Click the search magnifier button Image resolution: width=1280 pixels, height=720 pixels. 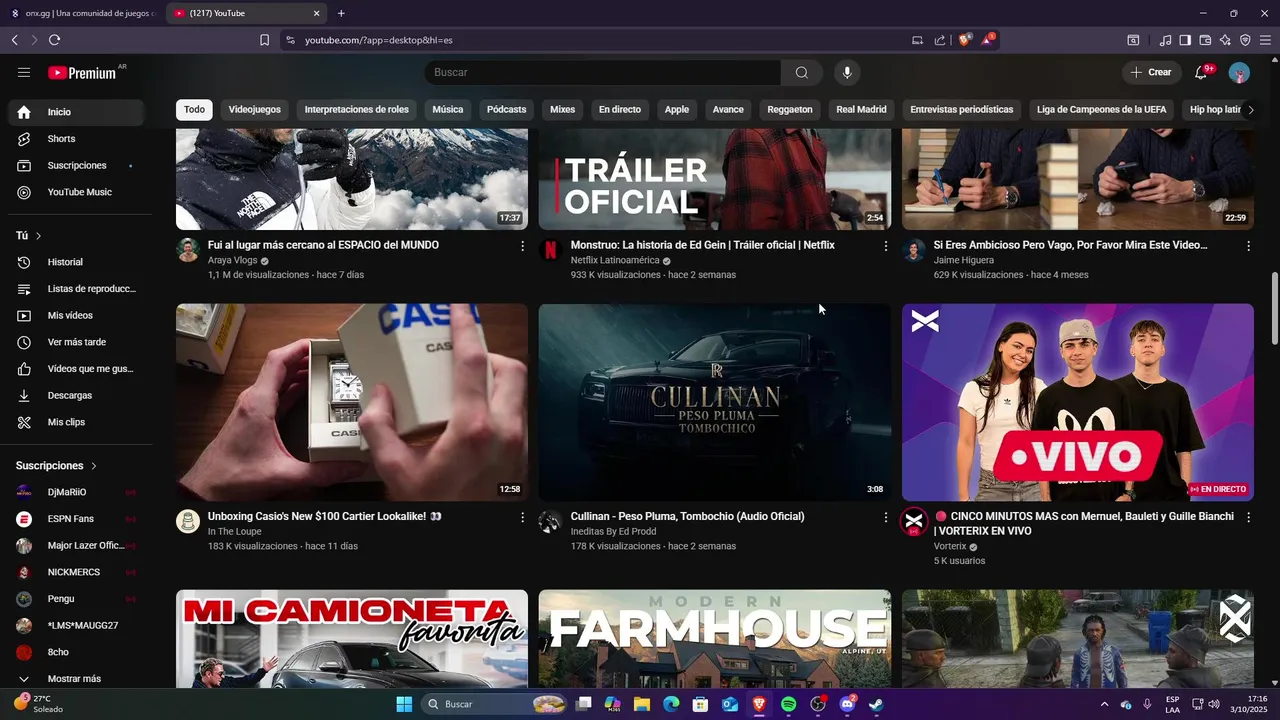tap(802, 72)
